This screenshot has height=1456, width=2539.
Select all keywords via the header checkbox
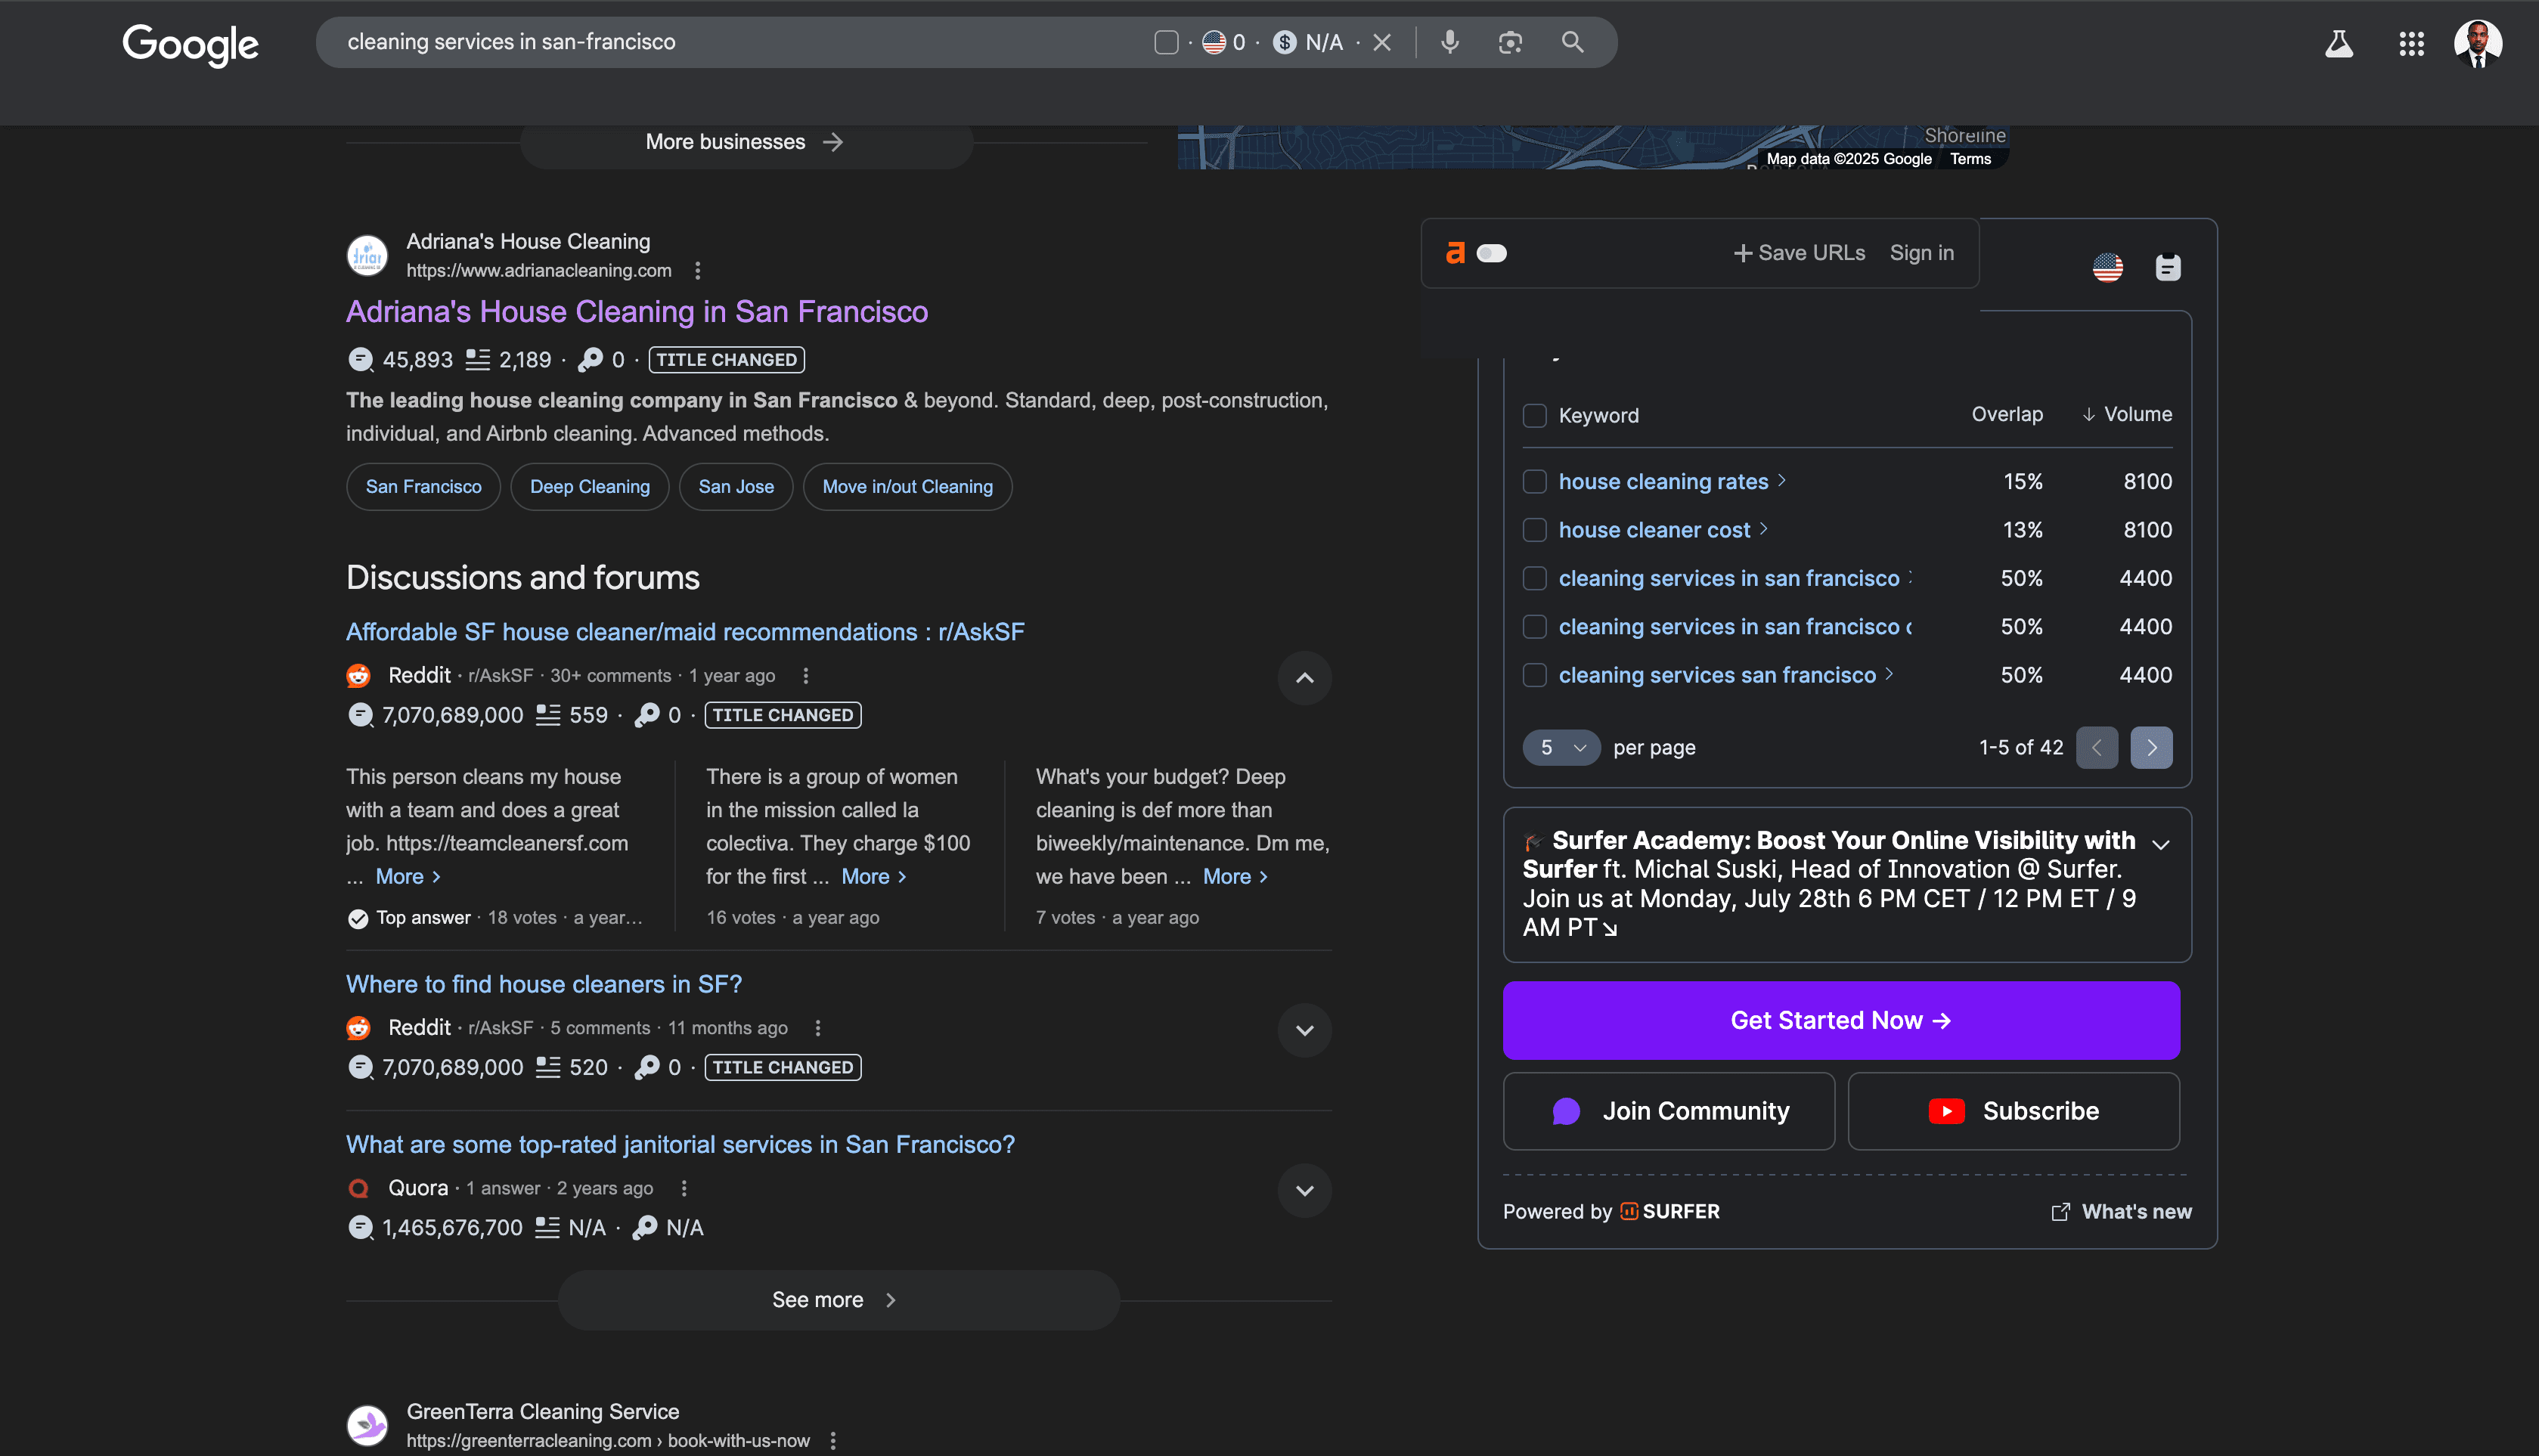[x=1534, y=415]
